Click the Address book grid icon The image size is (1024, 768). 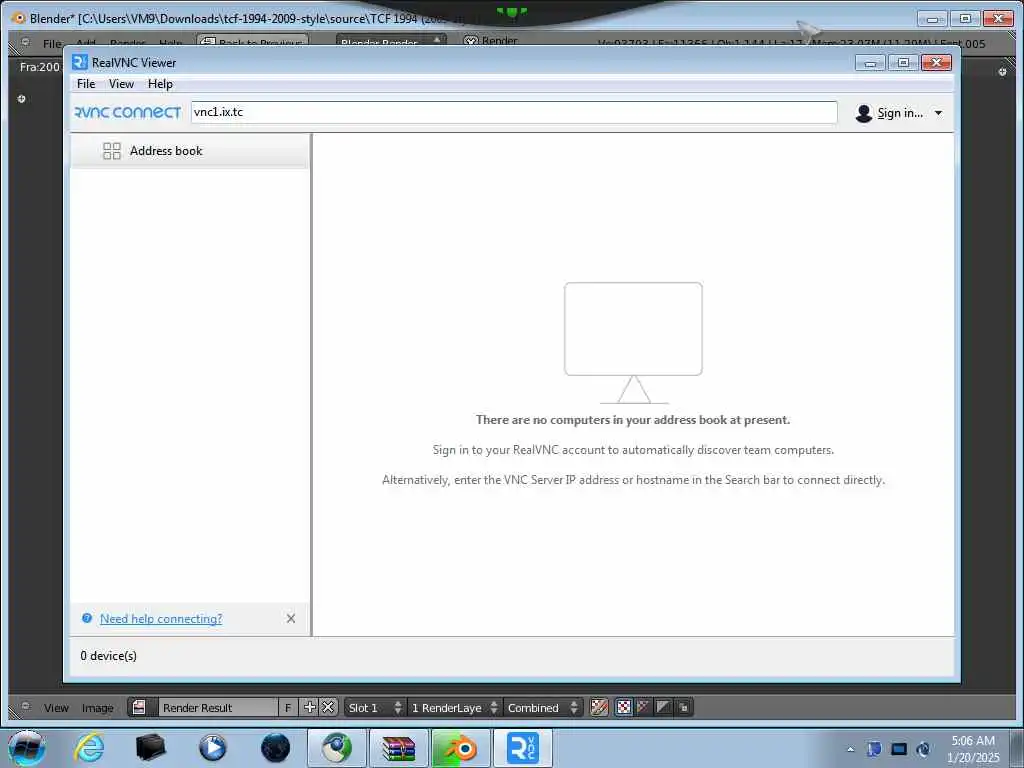click(112, 151)
